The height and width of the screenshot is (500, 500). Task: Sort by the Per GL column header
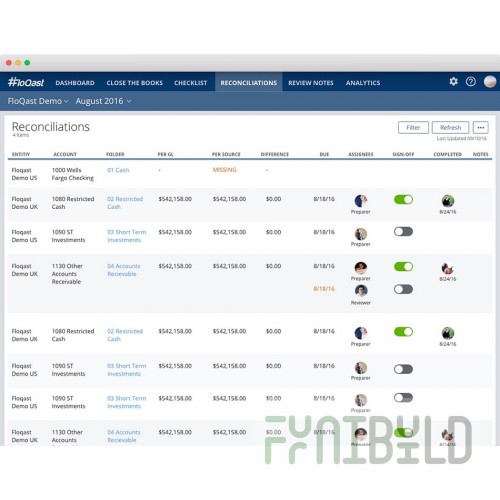[166, 154]
